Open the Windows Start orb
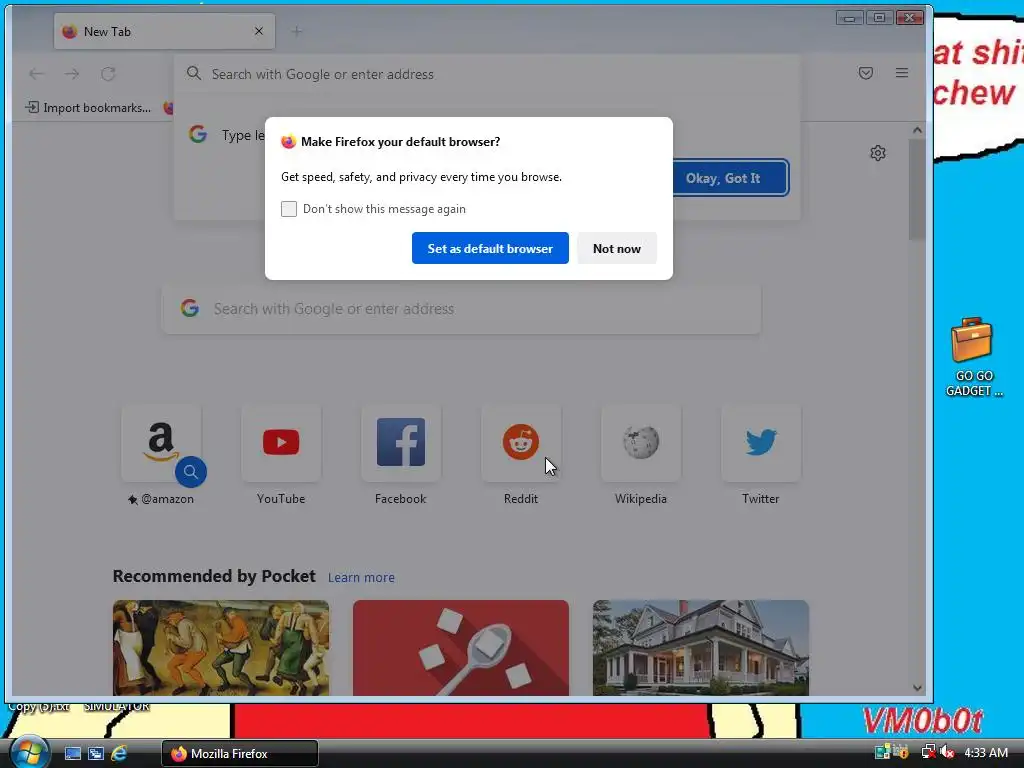 29,752
